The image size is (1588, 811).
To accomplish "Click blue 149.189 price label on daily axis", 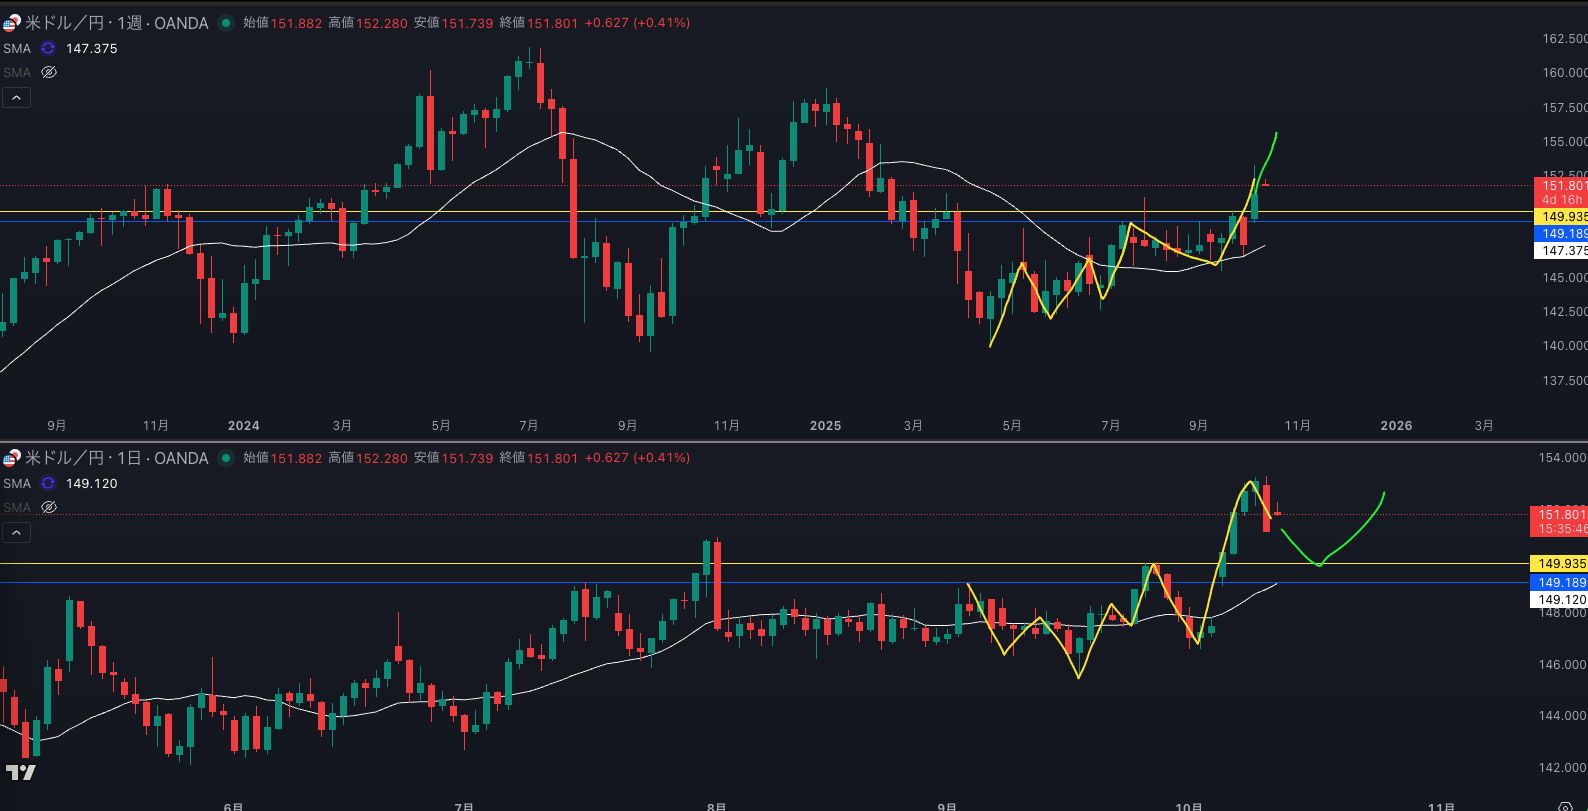I will pos(1560,582).
